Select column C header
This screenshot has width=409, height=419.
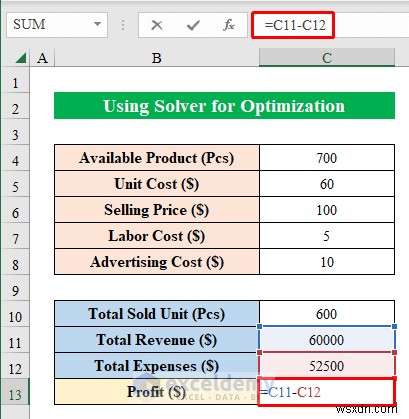[327, 58]
